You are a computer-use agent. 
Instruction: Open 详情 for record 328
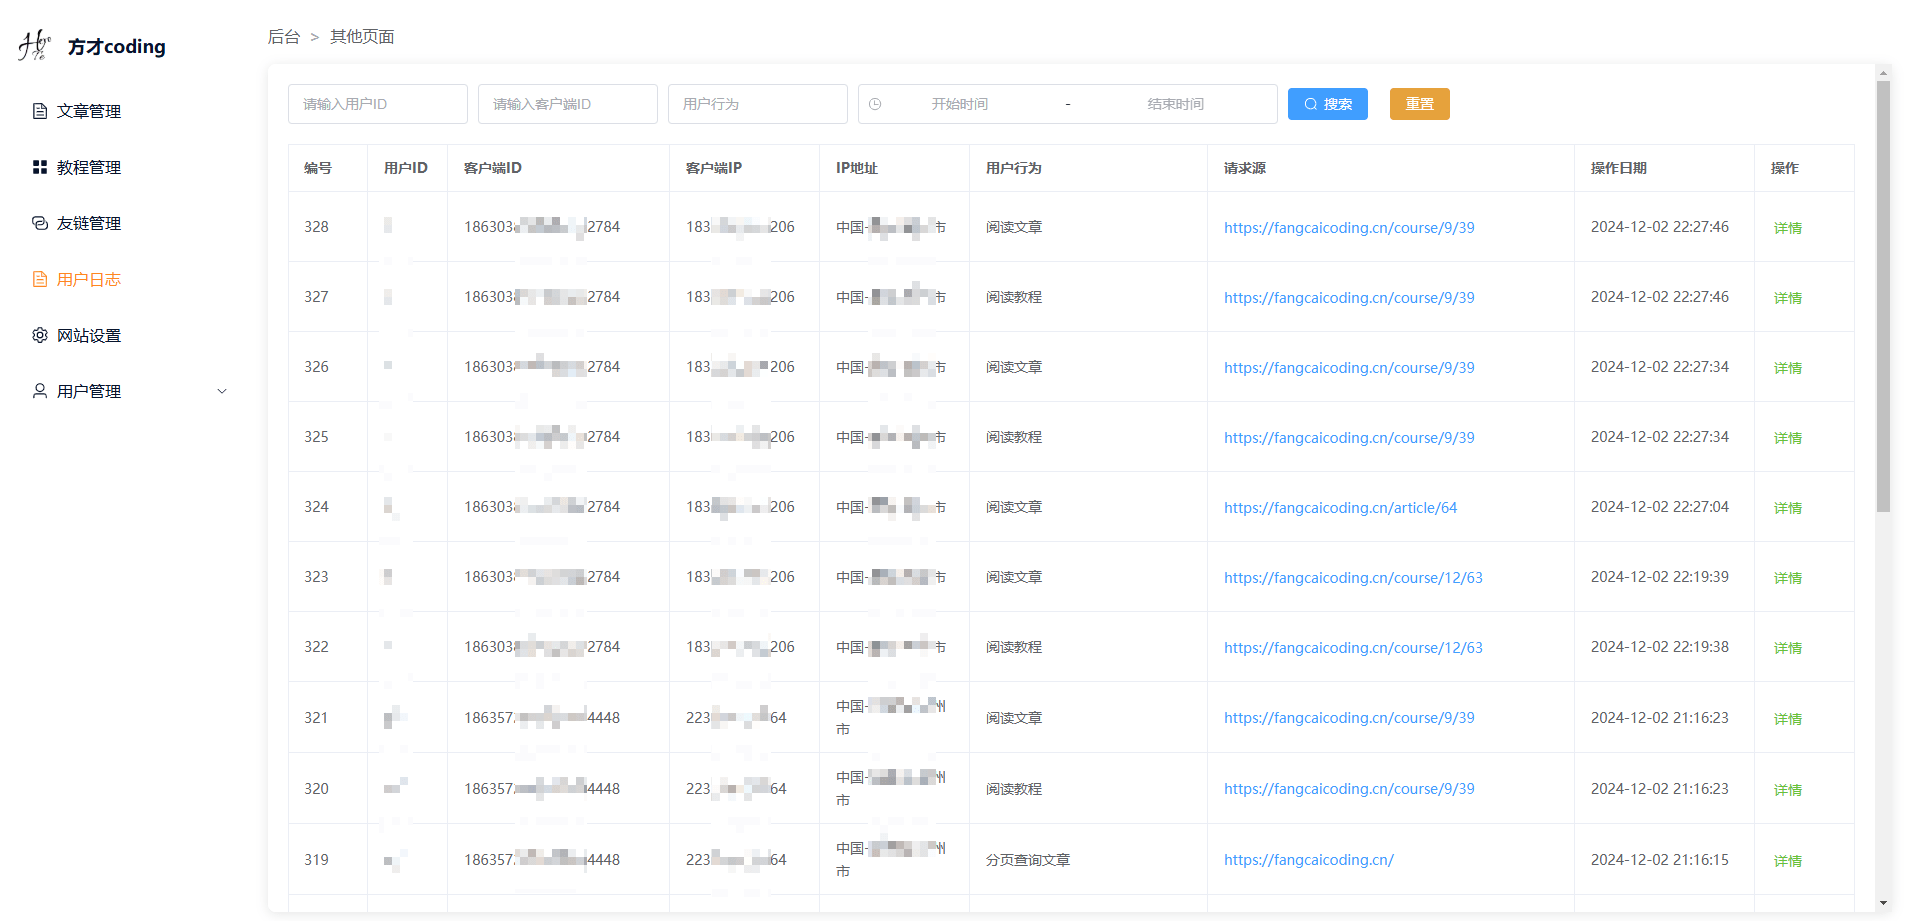pyautogui.click(x=1787, y=228)
